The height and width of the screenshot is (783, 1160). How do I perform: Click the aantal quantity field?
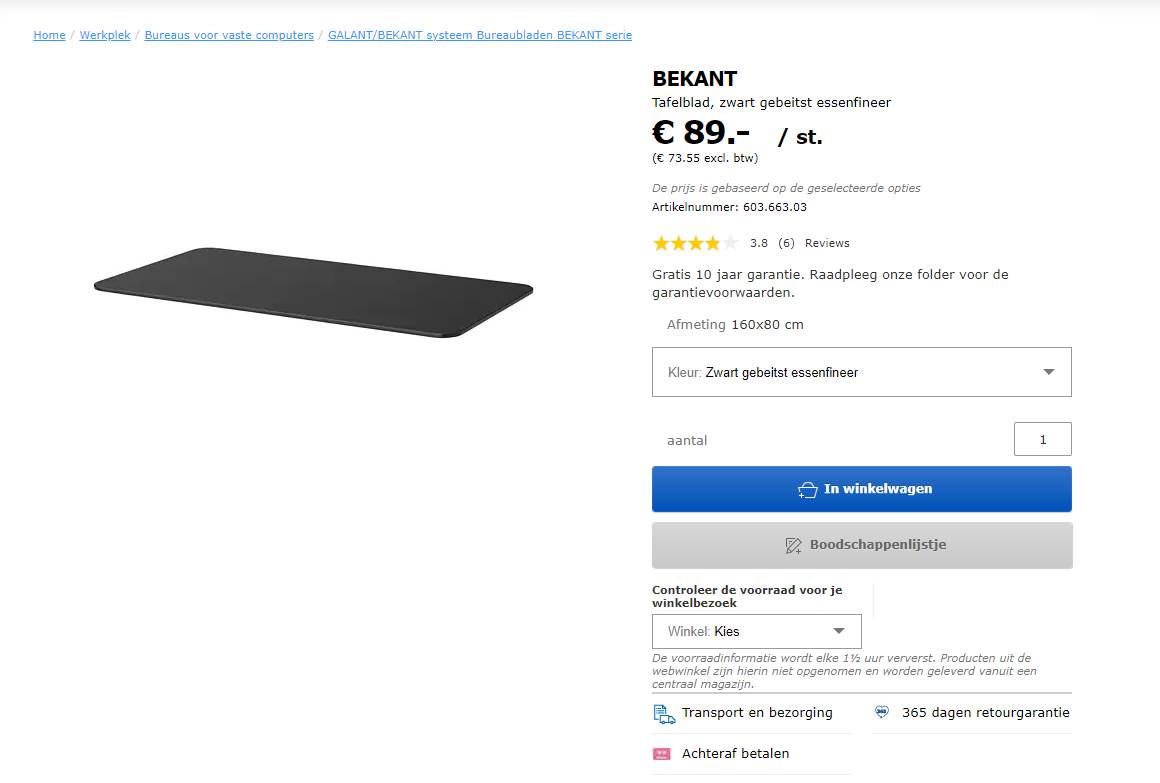pos(1042,439)
